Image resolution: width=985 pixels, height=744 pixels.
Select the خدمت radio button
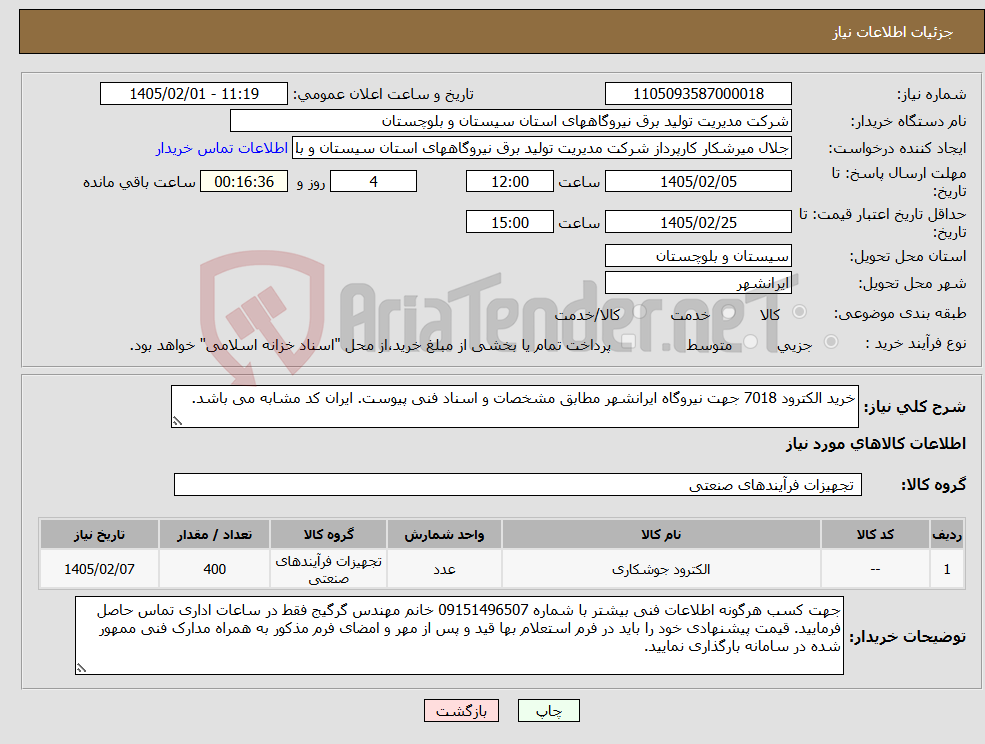pyautogui.click(x=728, y=312)
